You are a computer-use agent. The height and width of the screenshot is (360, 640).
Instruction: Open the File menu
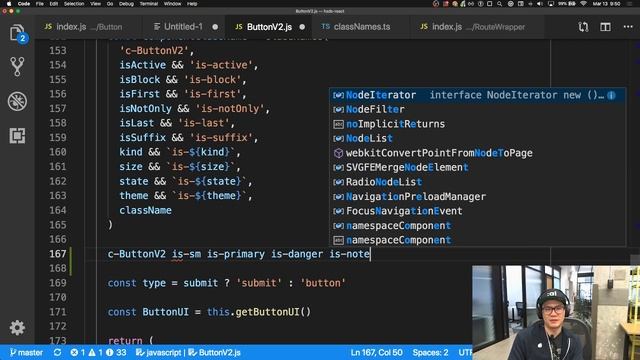[40, 4]
